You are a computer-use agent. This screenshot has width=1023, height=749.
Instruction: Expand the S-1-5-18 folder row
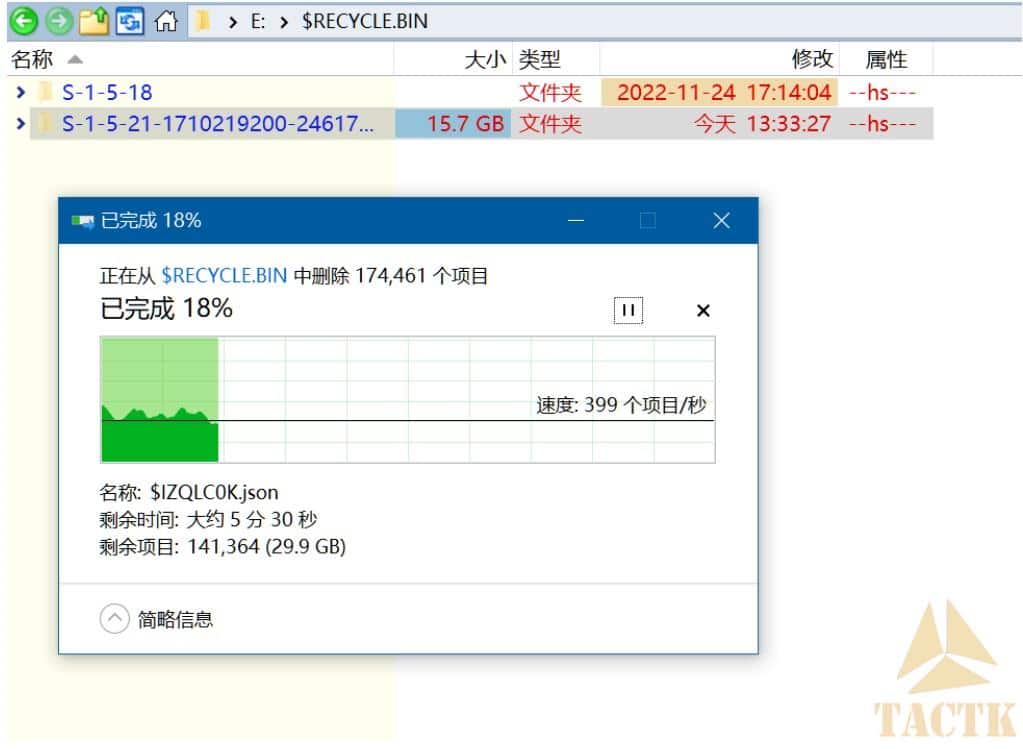pos(20,92)
